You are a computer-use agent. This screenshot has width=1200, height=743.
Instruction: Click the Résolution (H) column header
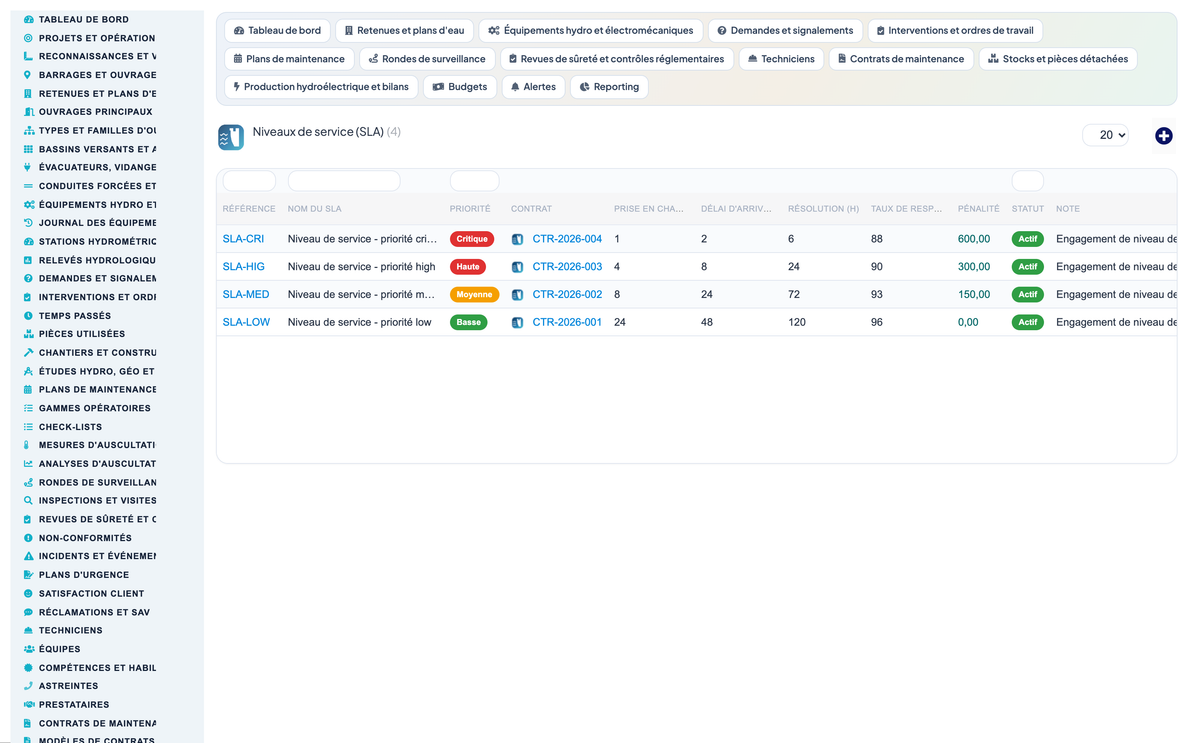click(x=823, y=209)
